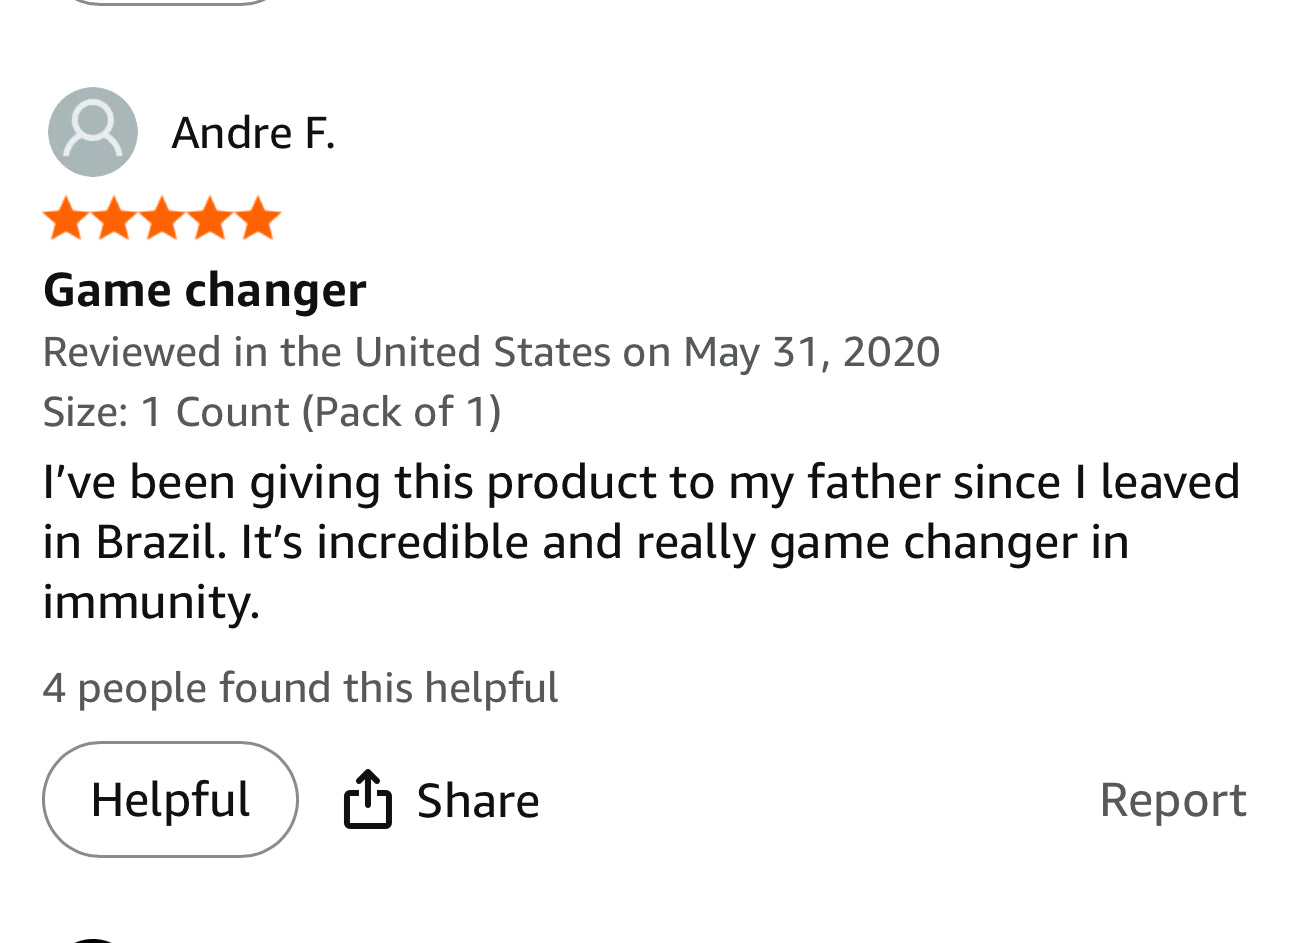This screenshot has height=943, width=1290.
Task: Tap the Share text label
Action: point(477,800)
